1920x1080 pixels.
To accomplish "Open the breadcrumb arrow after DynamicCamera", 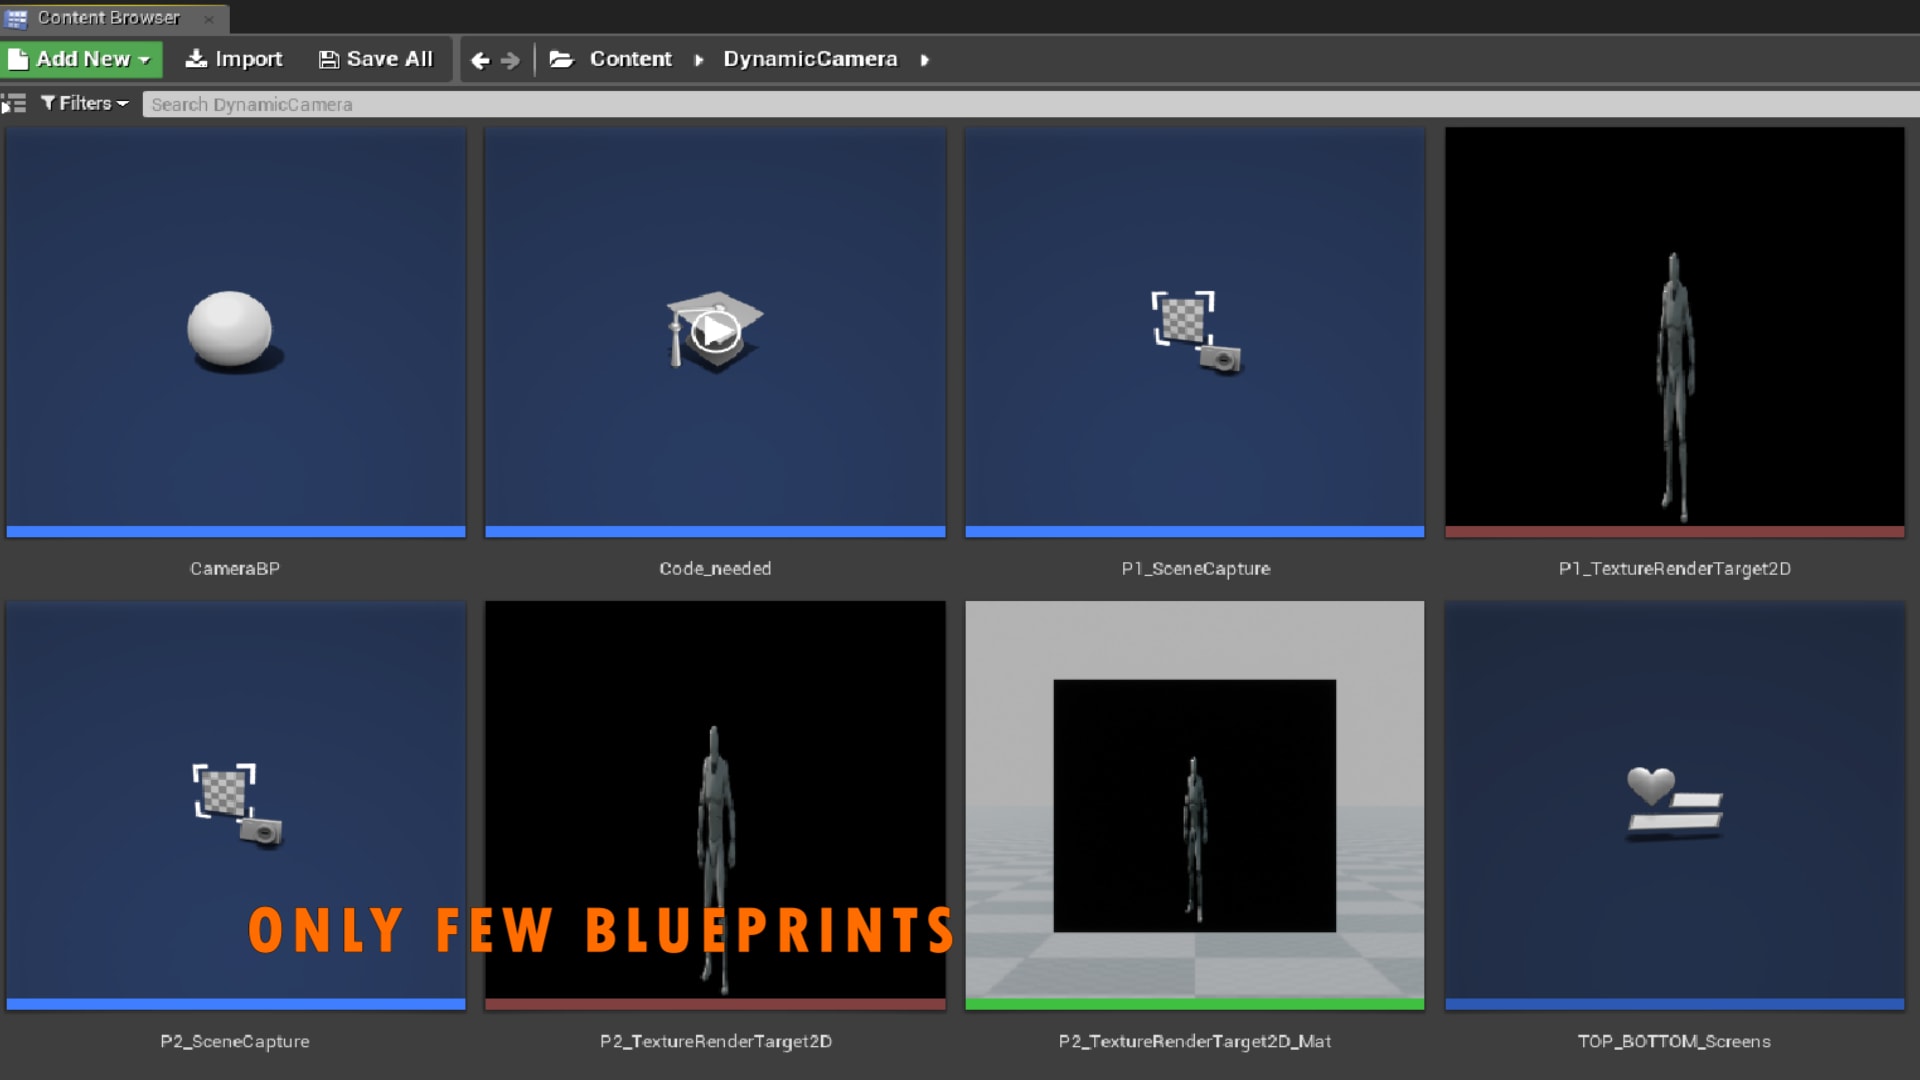I will (925, 59).
